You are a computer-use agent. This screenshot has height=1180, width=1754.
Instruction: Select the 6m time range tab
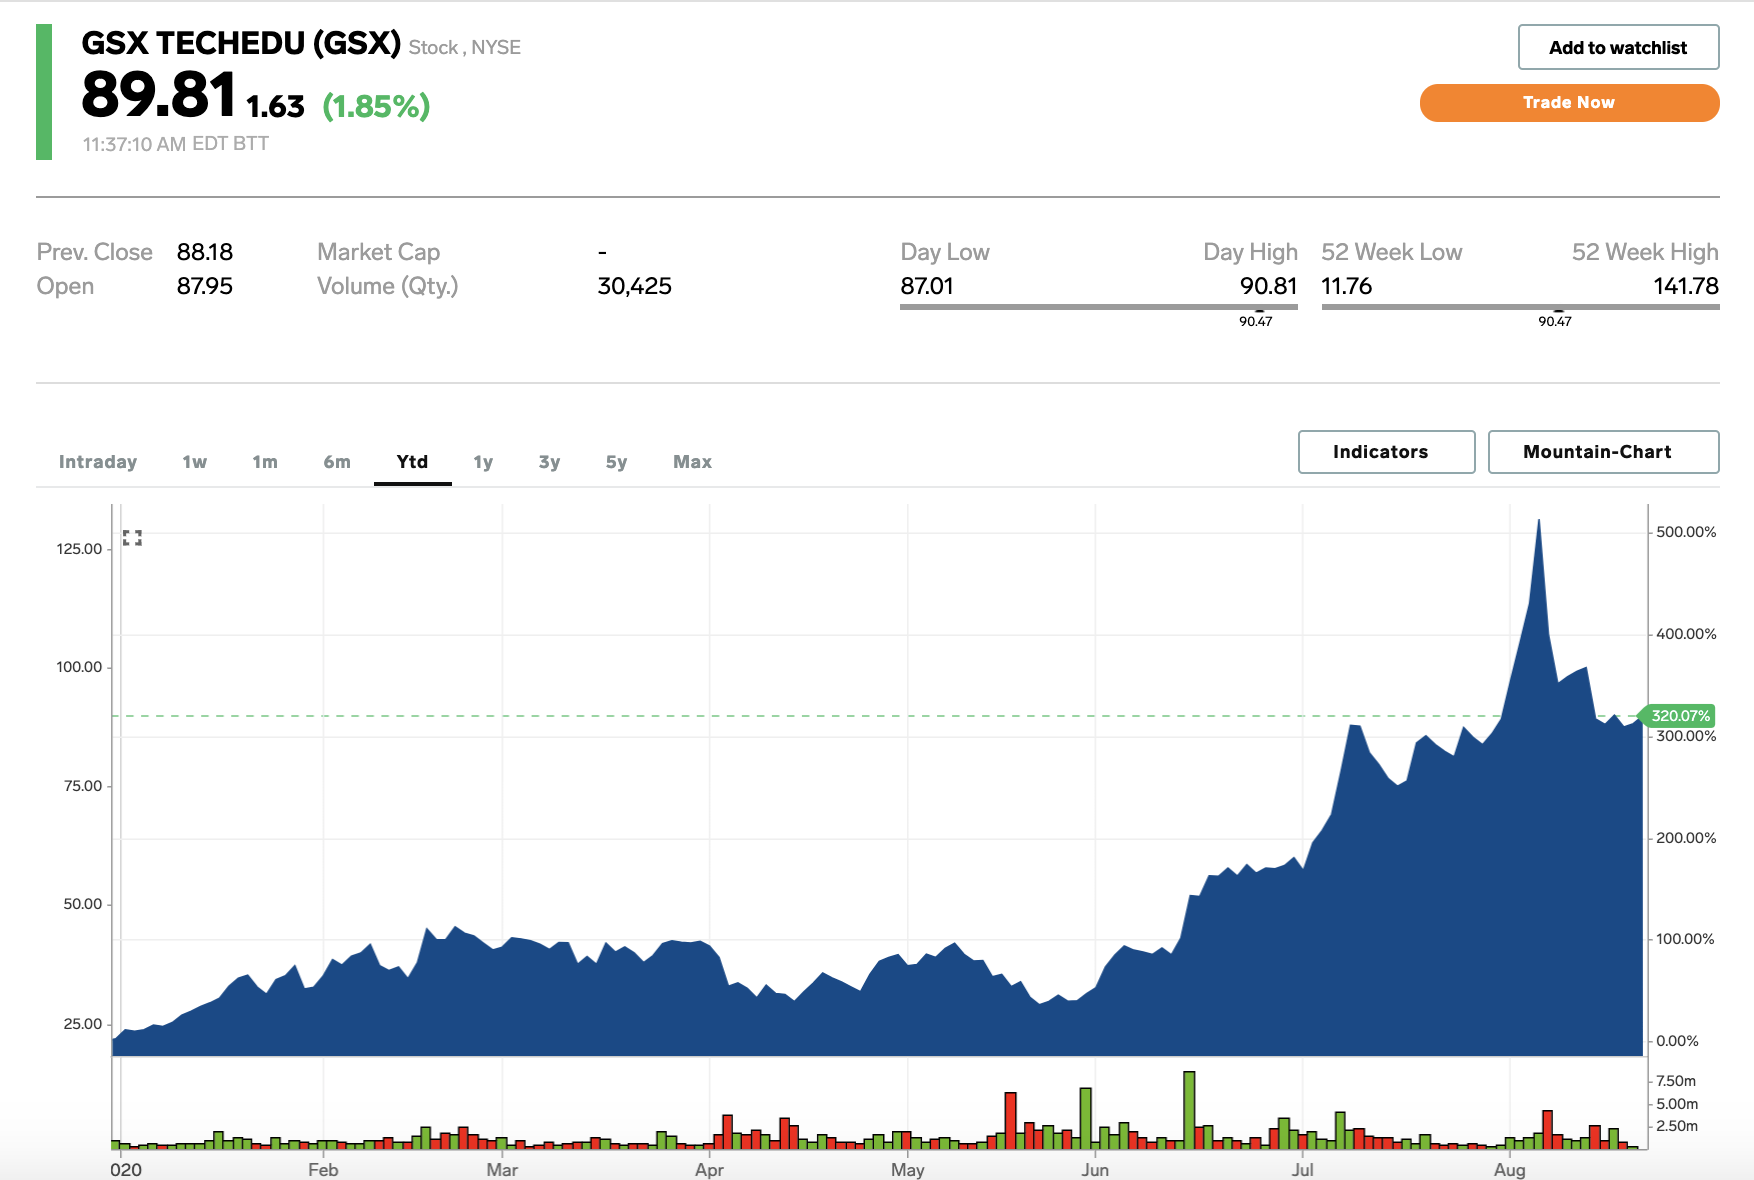337,462
